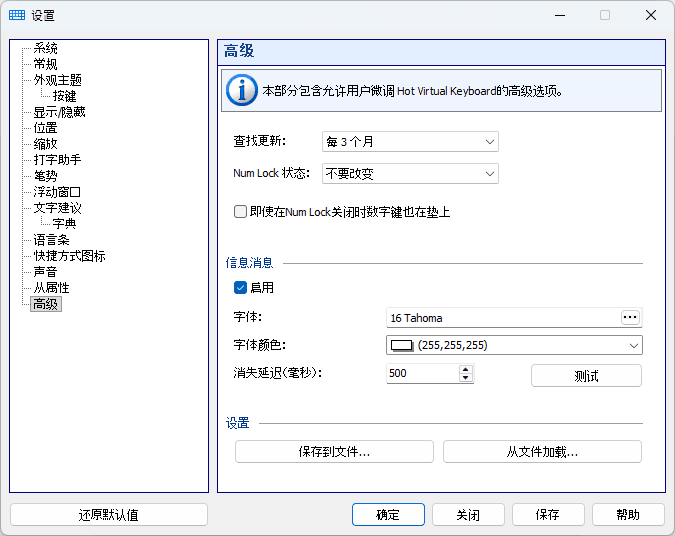Uncheck the 启用 checkbox under 信息消息
The width and height of the screenshot is (675, 536).
240,287
